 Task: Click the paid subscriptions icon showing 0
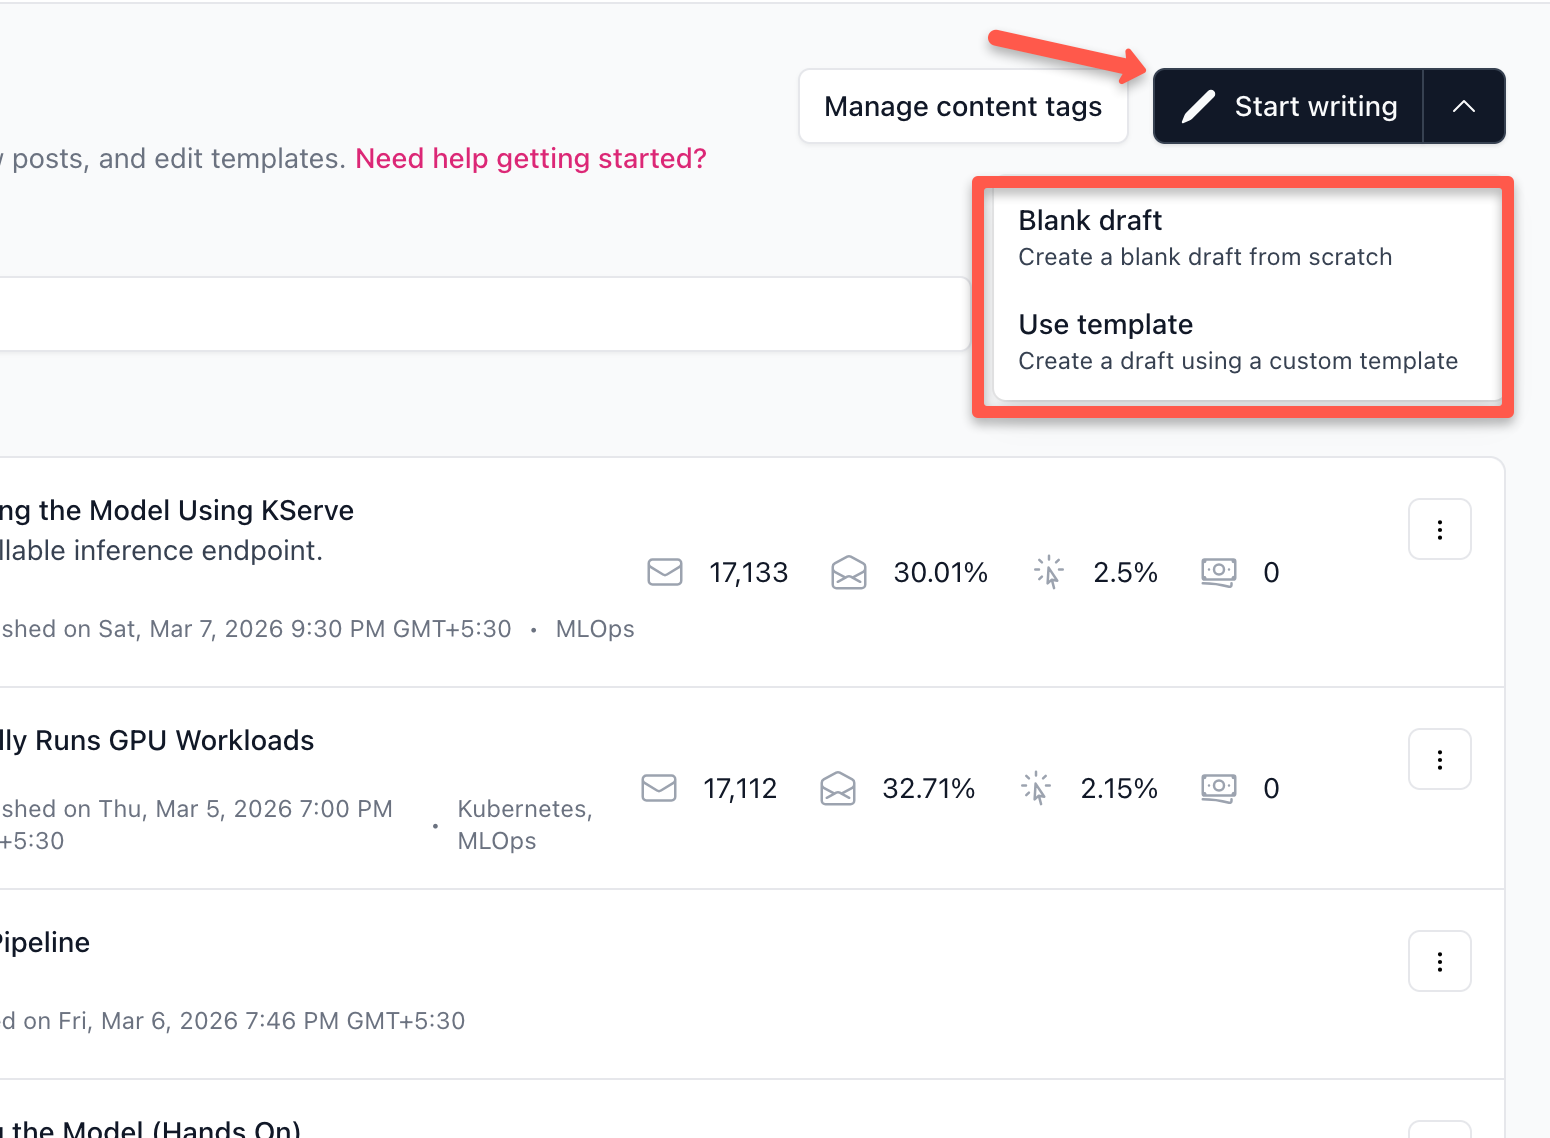1217,572
